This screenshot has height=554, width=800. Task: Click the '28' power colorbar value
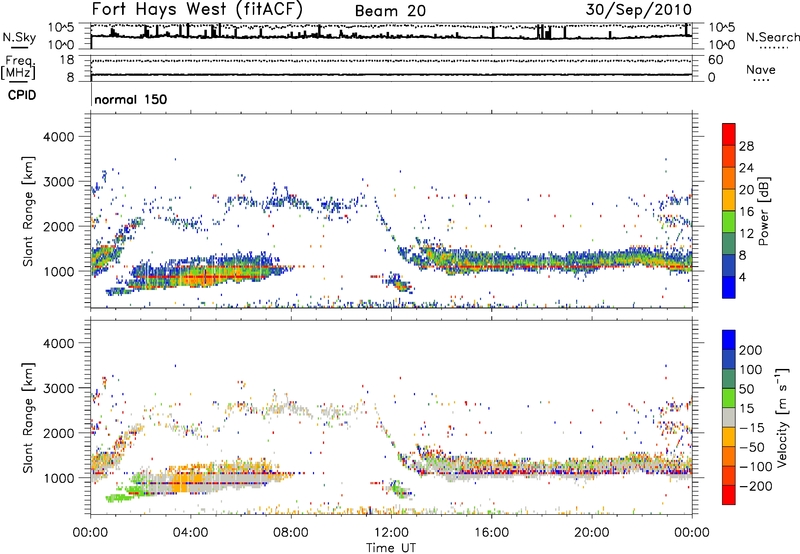(x=746, y=146)
